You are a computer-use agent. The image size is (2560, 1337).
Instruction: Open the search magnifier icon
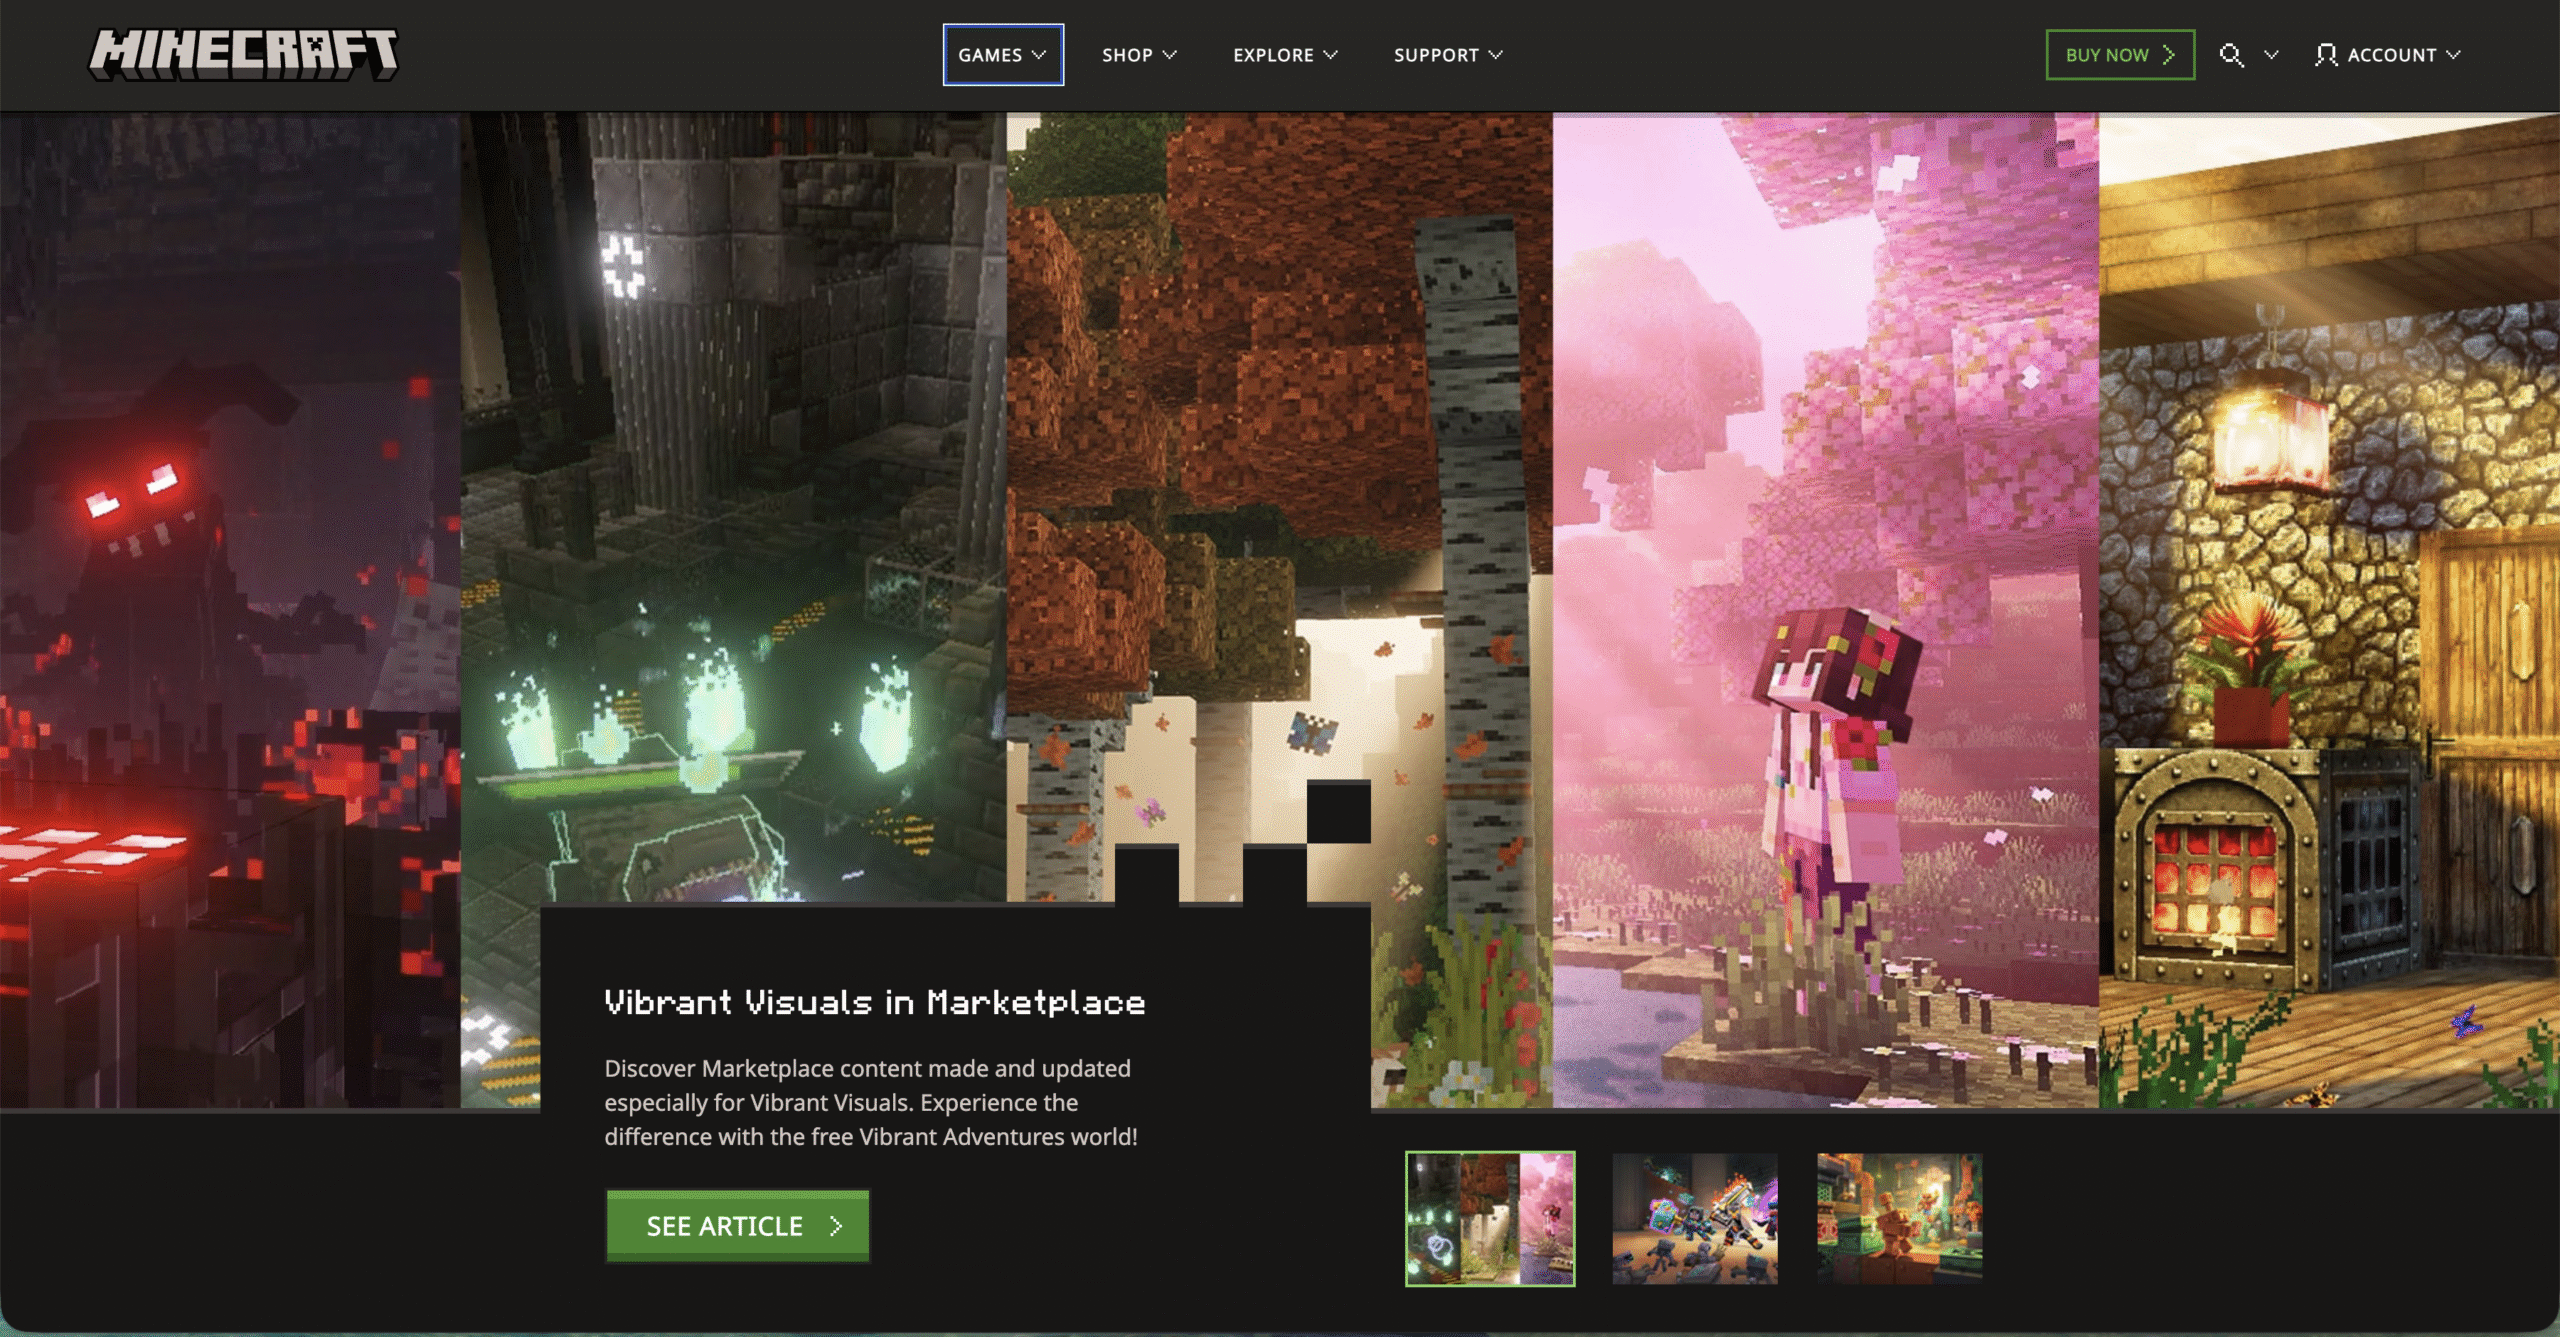coord(2231,56)
